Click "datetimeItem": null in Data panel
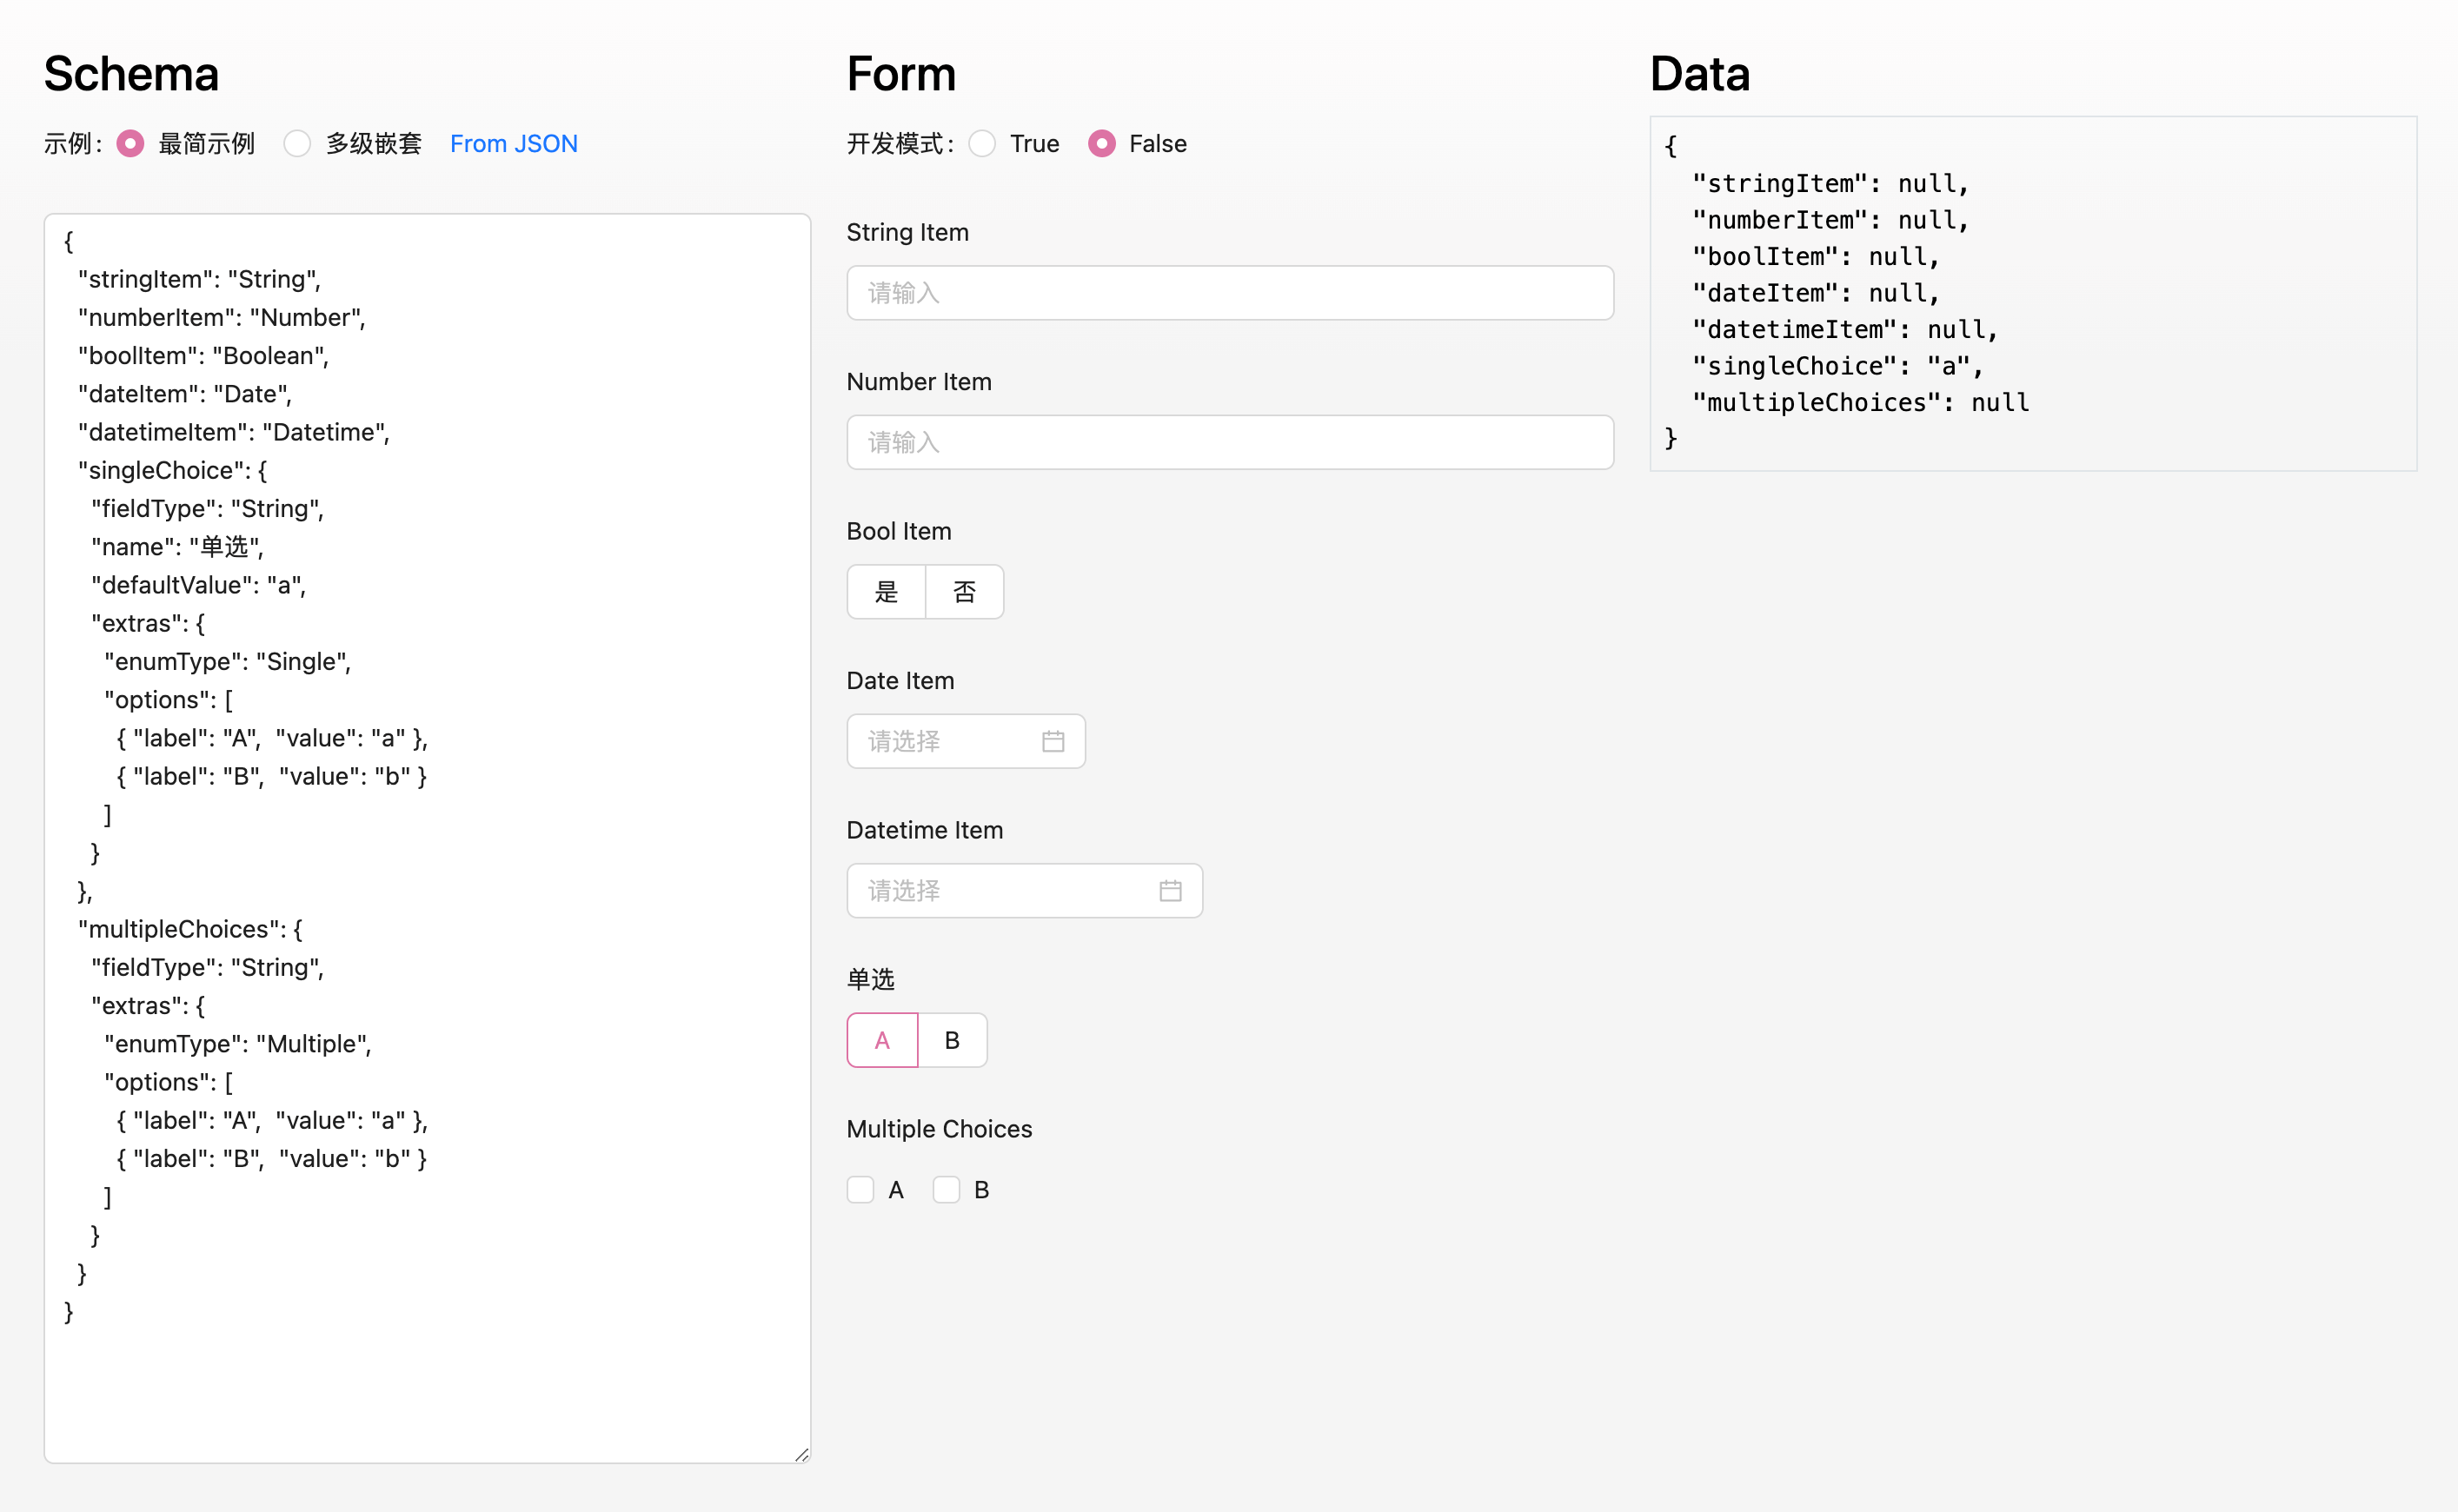The image size is (2458, 1512). click(x=1845, y=330)
